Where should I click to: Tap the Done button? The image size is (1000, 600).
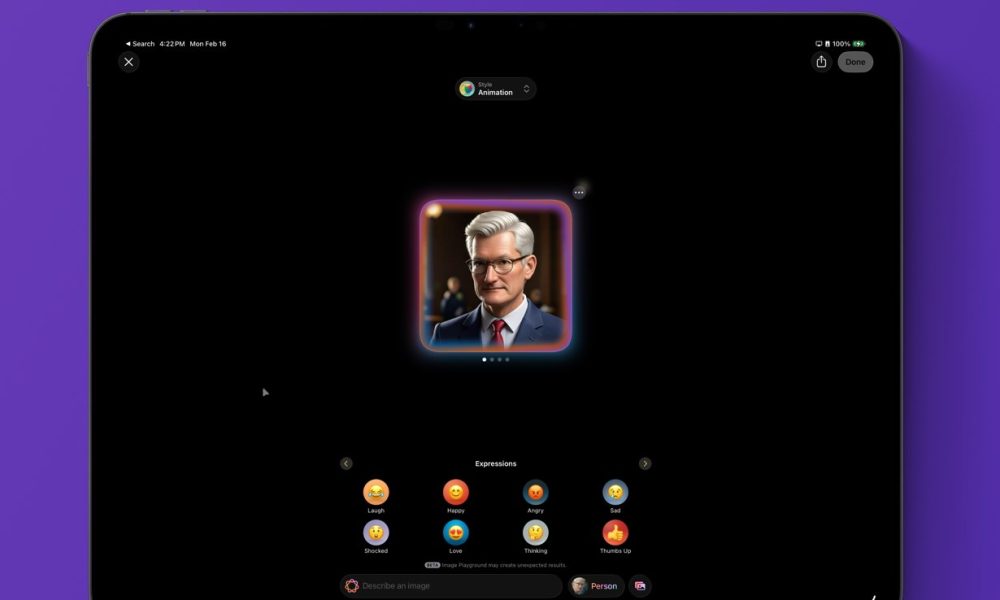click(x=855, y=62)
